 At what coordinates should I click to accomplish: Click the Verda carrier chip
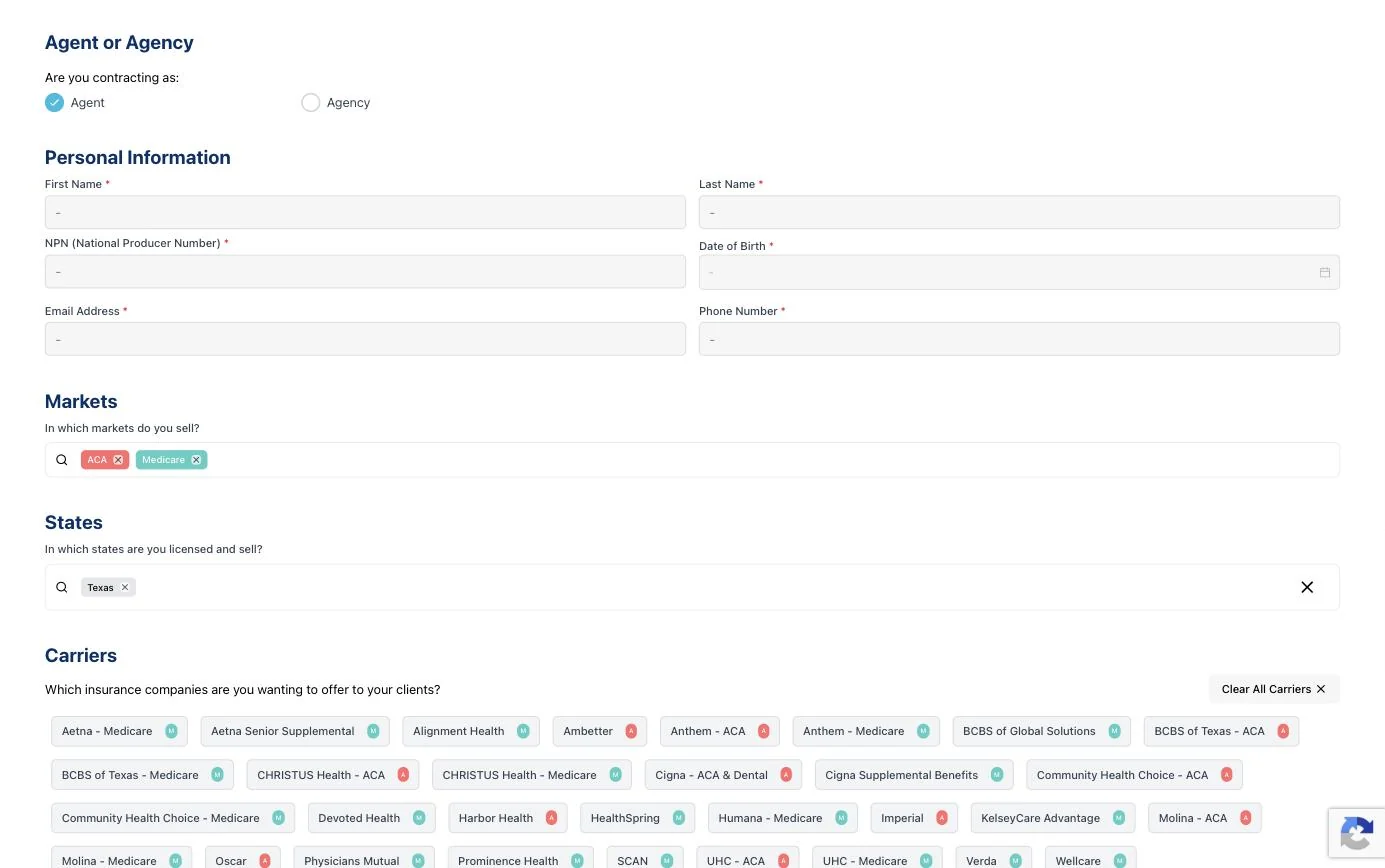tap(994, 859)
